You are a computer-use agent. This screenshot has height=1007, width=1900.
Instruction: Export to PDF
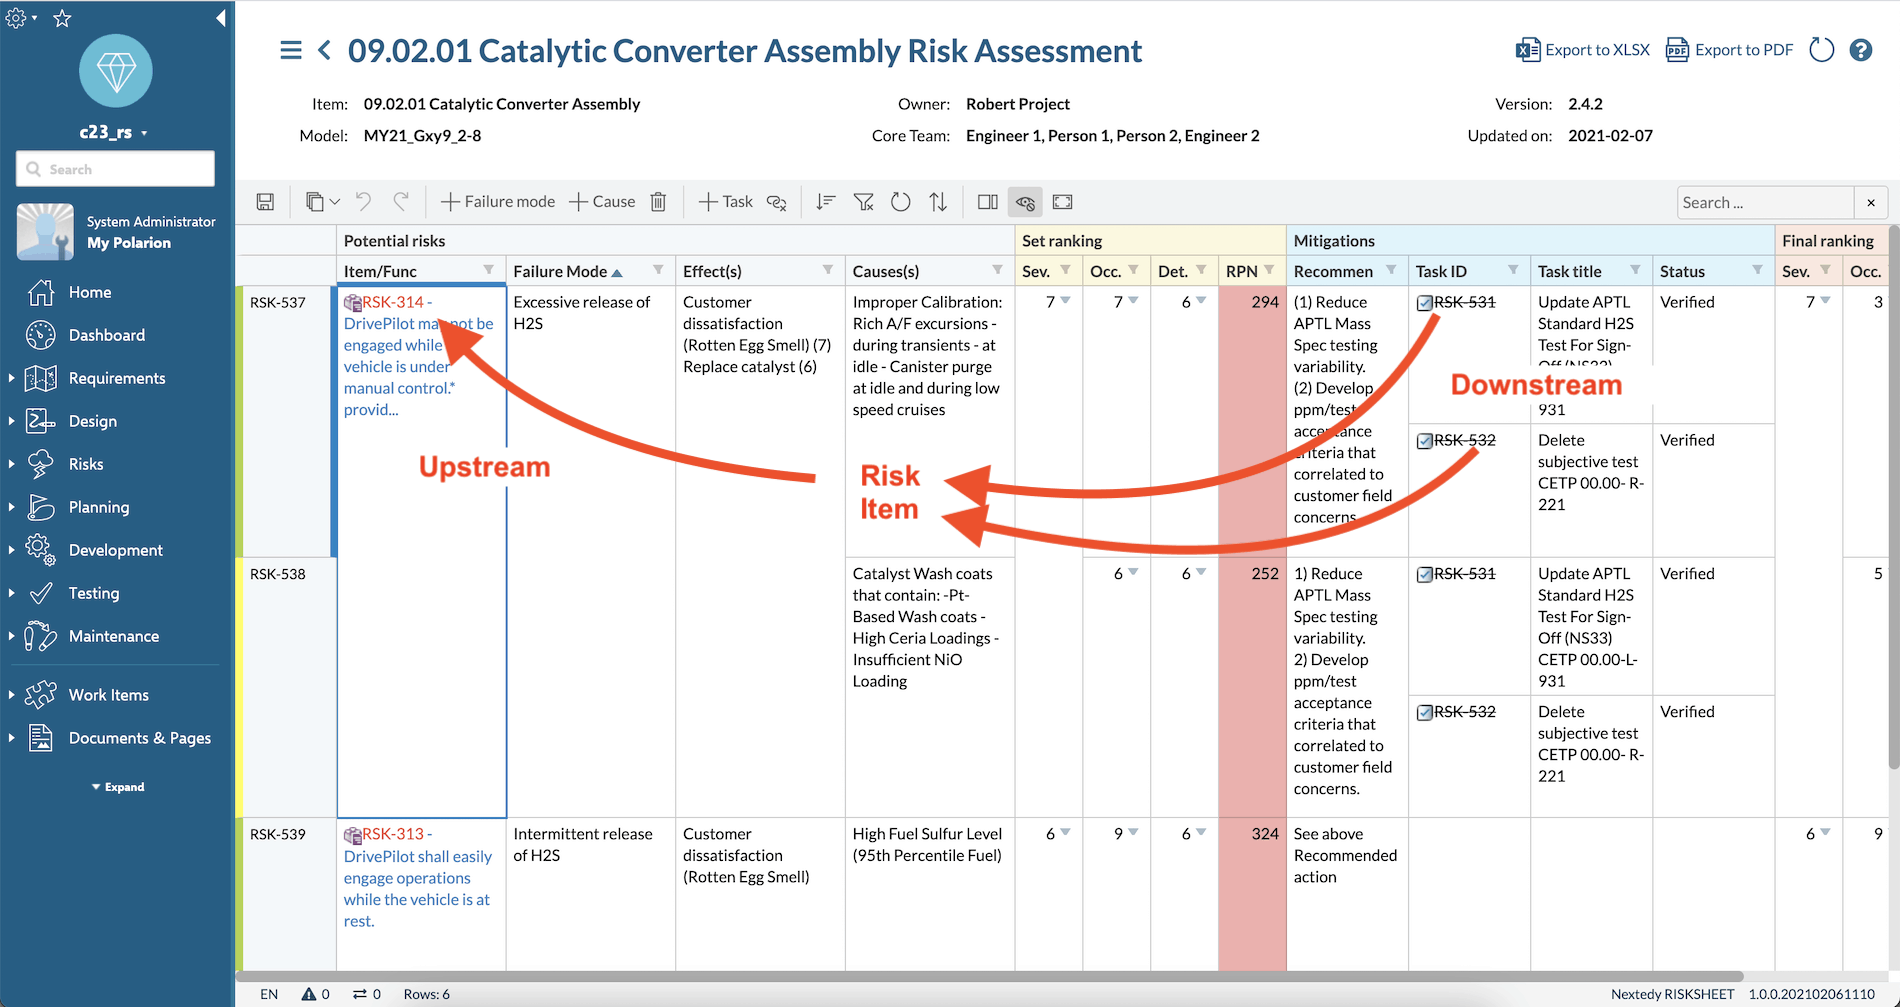click(1729, 50)
